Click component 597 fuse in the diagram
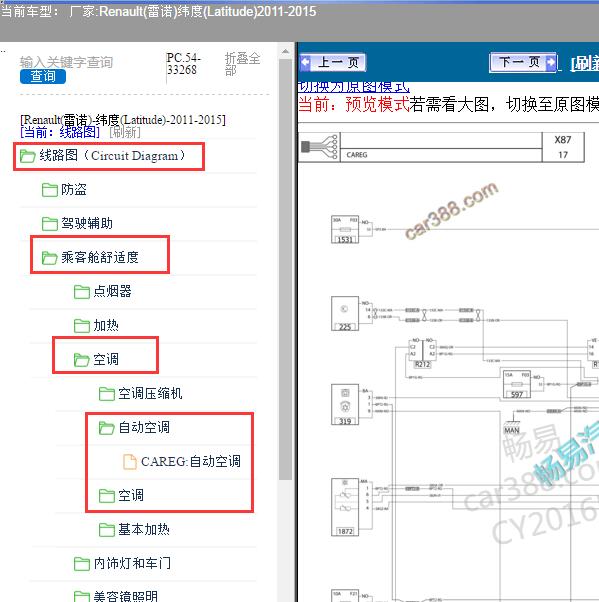The height and width of the screenshot is (602, 599). 517,384
